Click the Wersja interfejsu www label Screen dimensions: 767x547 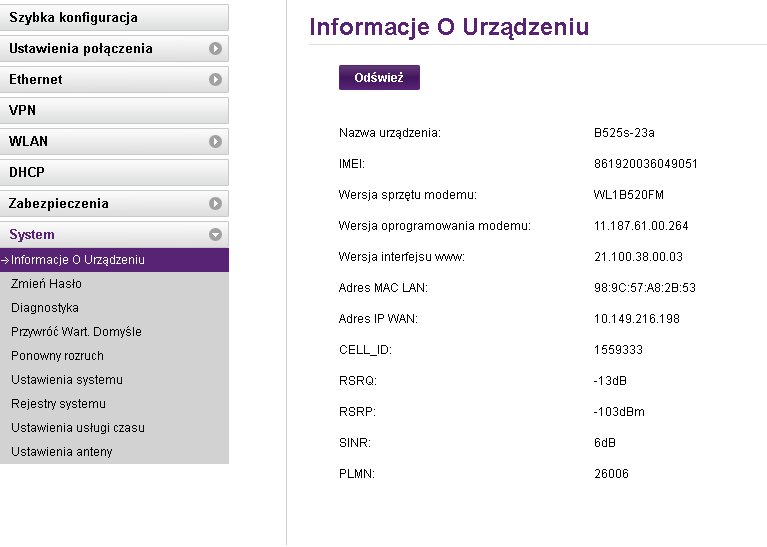pyautogui.click(x=402, y=257)
